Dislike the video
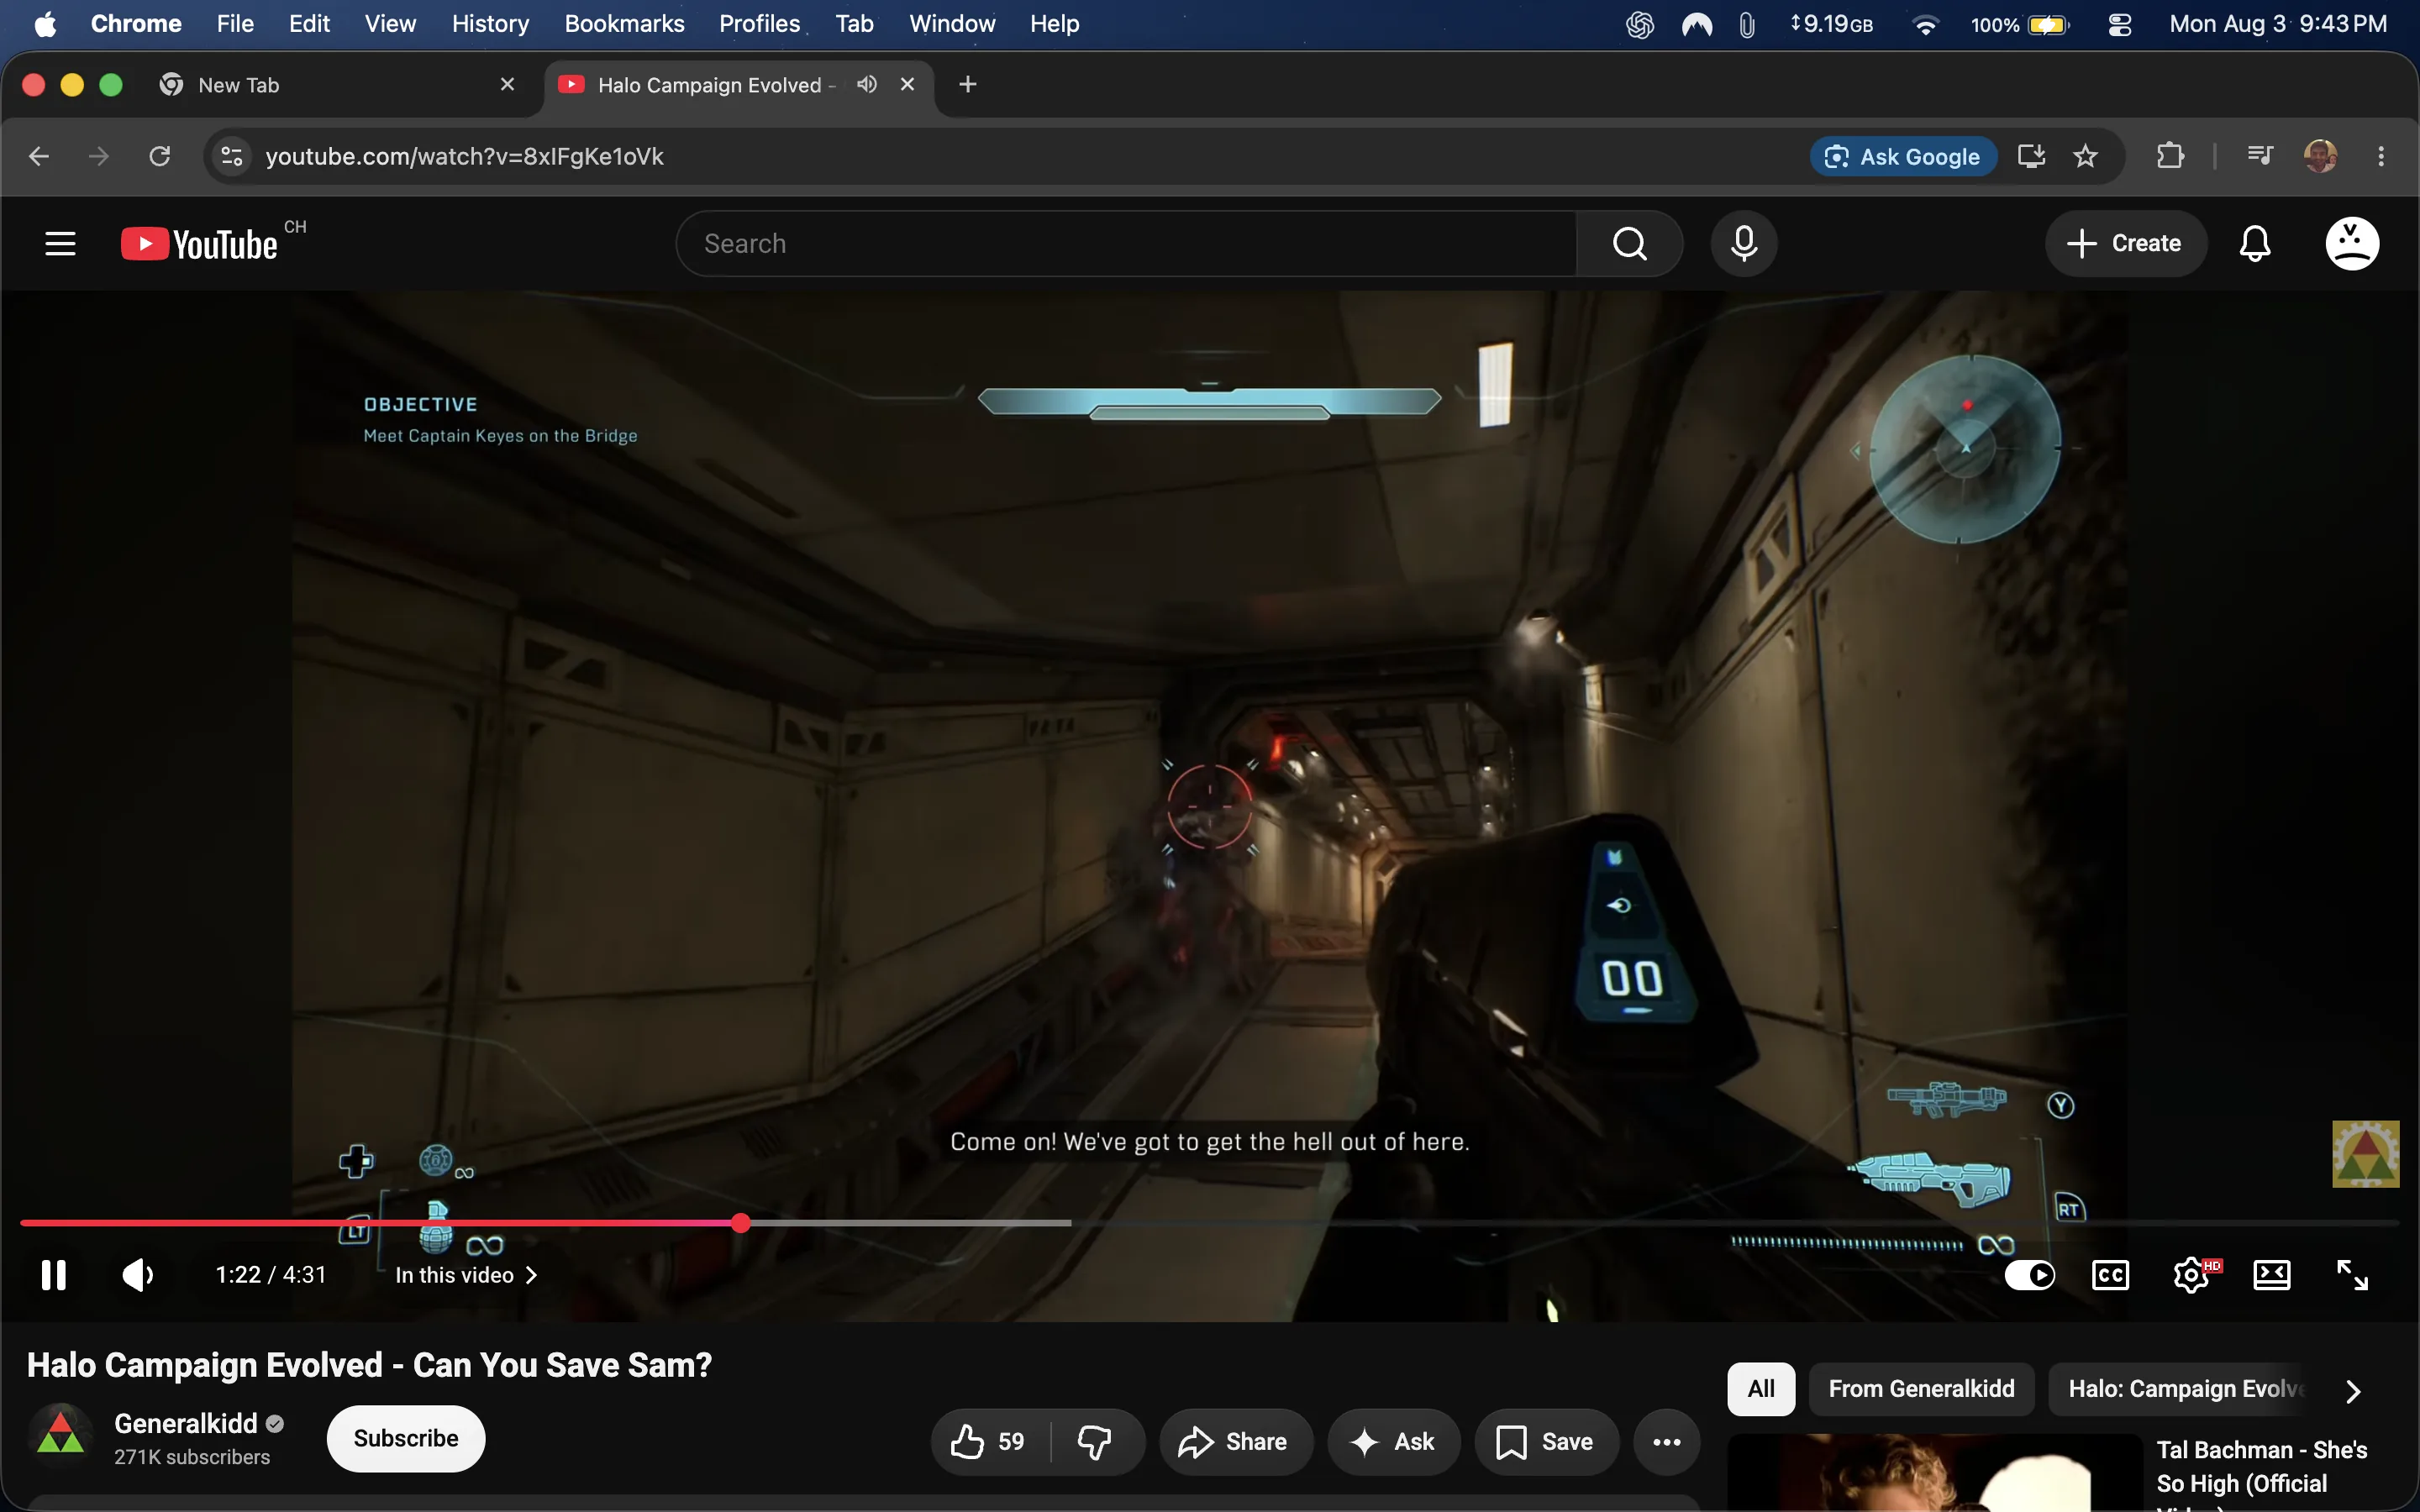 pyautogui.click(x=1096, y=1441)
